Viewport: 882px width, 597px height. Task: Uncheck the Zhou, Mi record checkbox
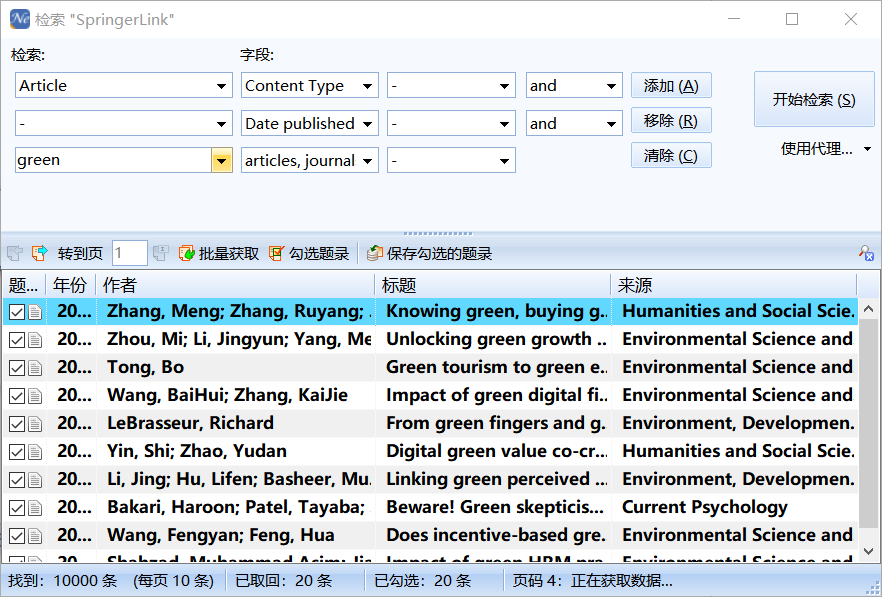[x=17, y=340]
